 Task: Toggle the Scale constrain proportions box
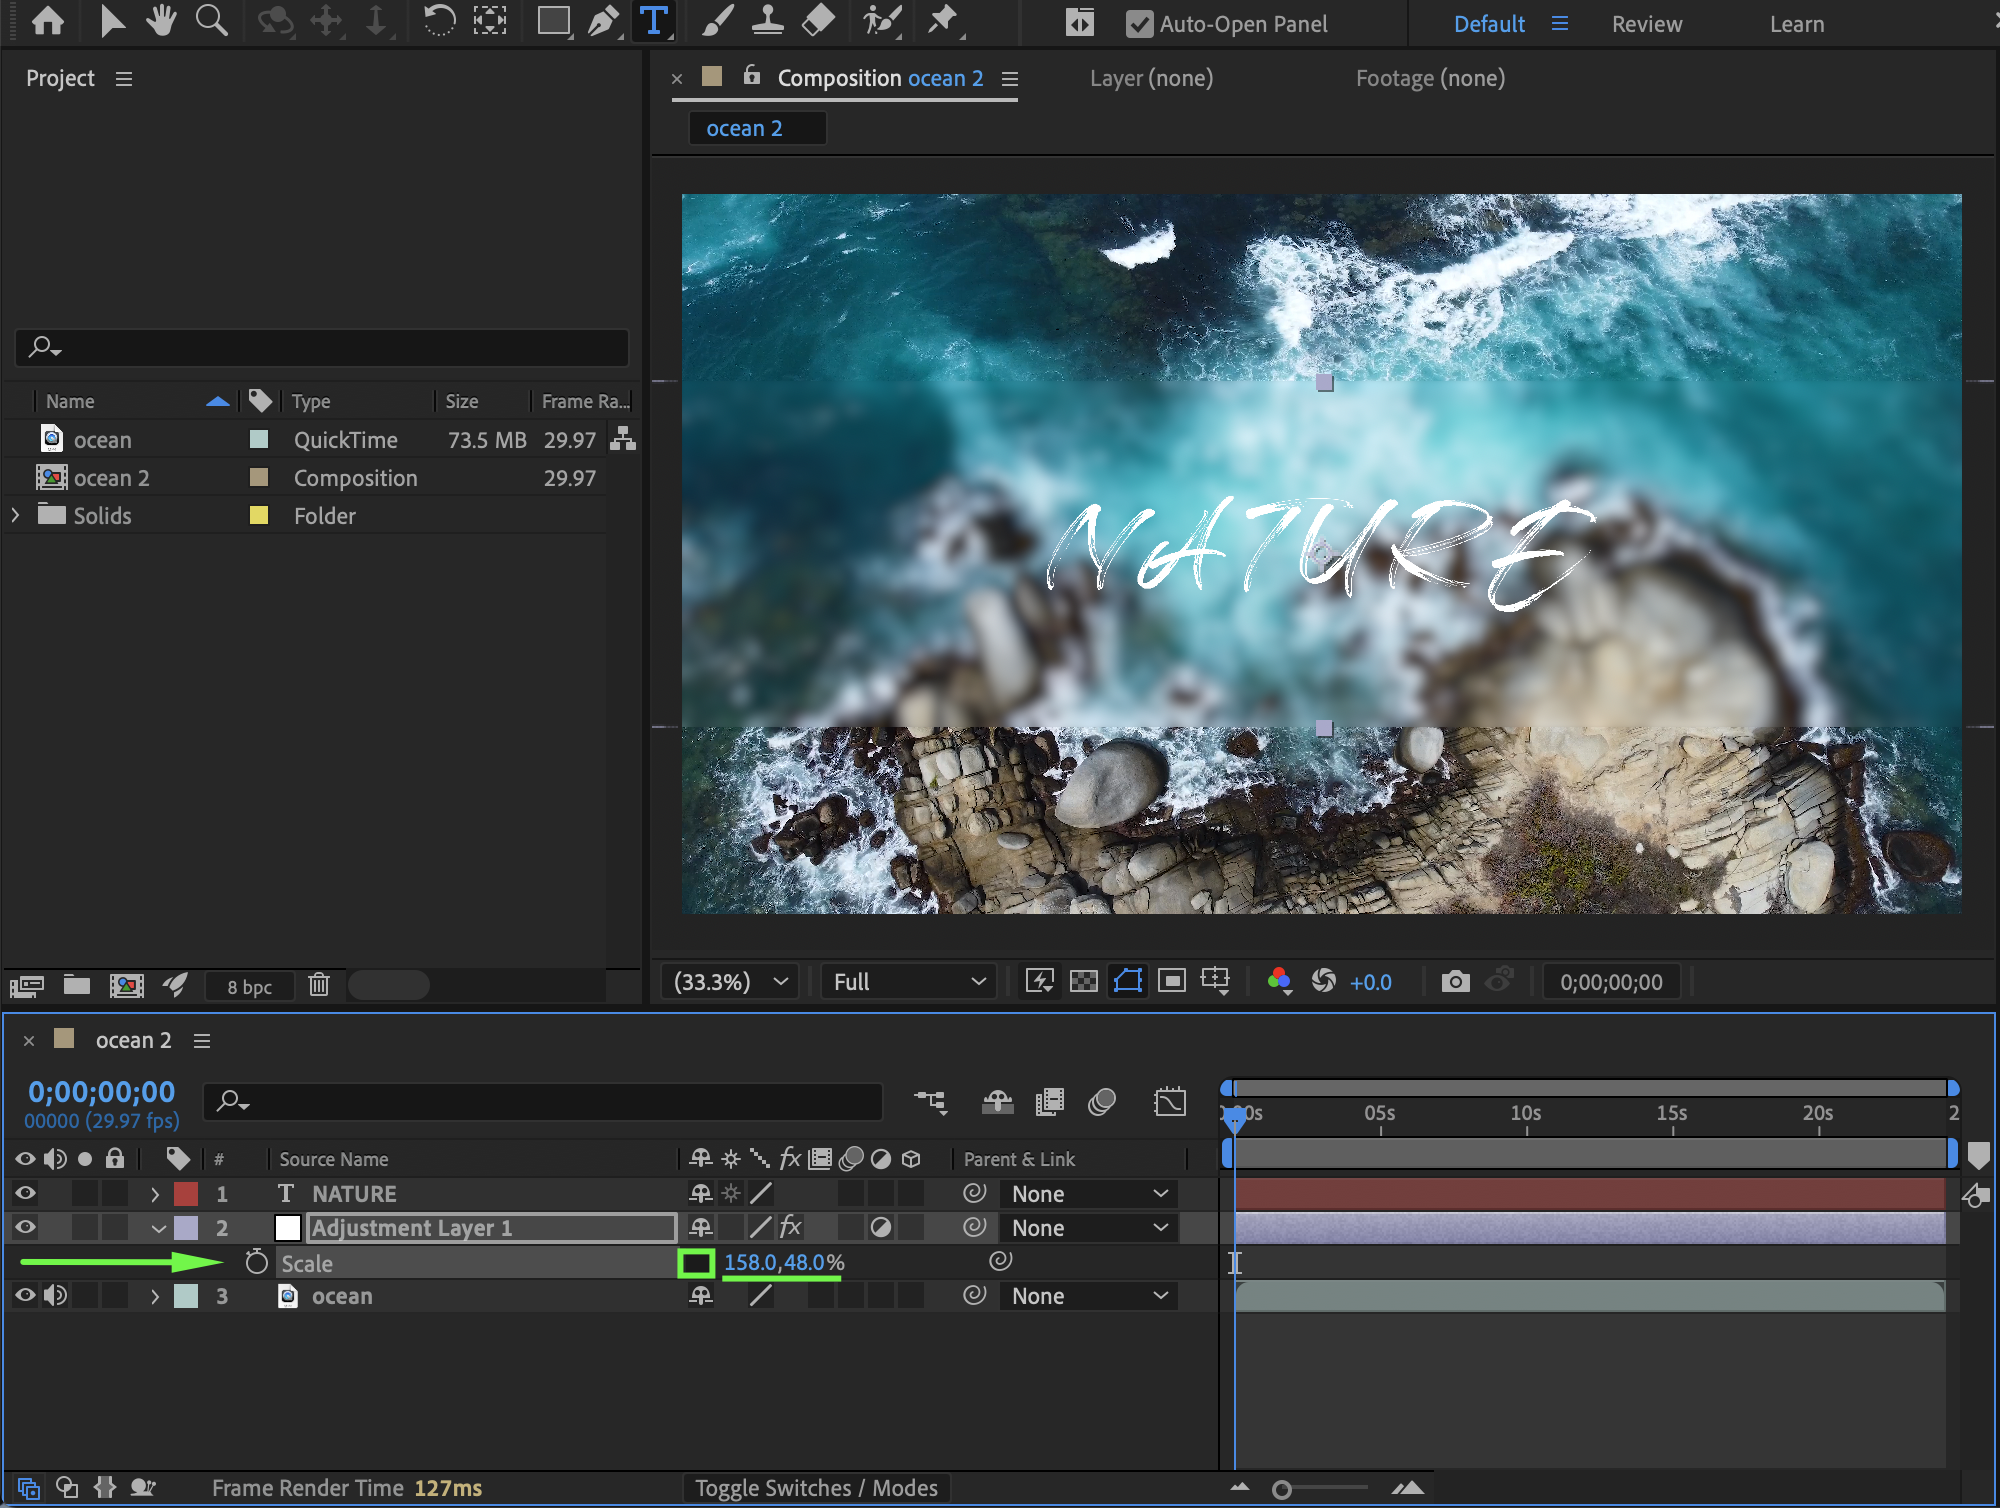click(696, 1262)
